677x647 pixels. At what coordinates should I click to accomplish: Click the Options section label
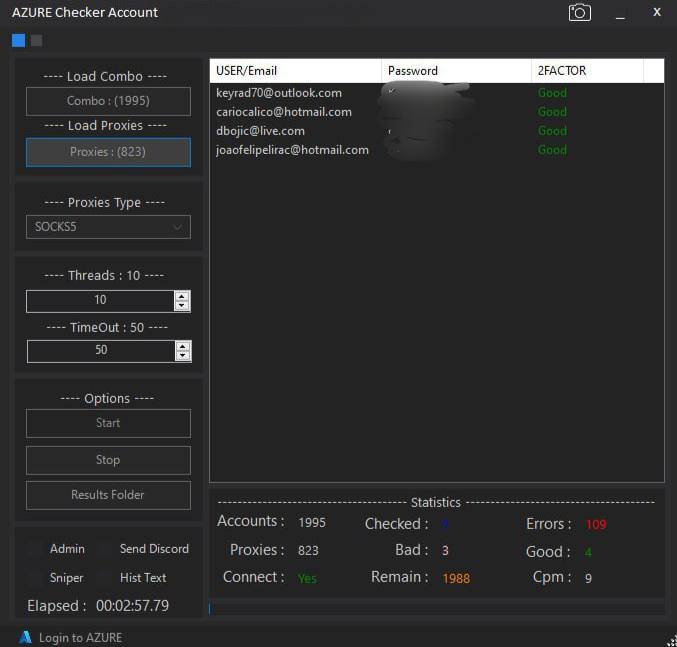[107, 398]
